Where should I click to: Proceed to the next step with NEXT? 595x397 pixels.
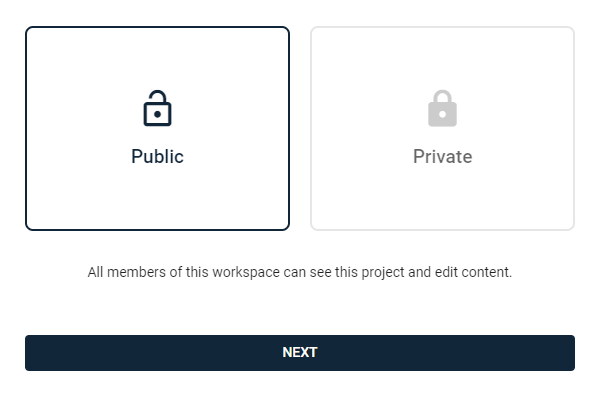(x=300, y=353)
